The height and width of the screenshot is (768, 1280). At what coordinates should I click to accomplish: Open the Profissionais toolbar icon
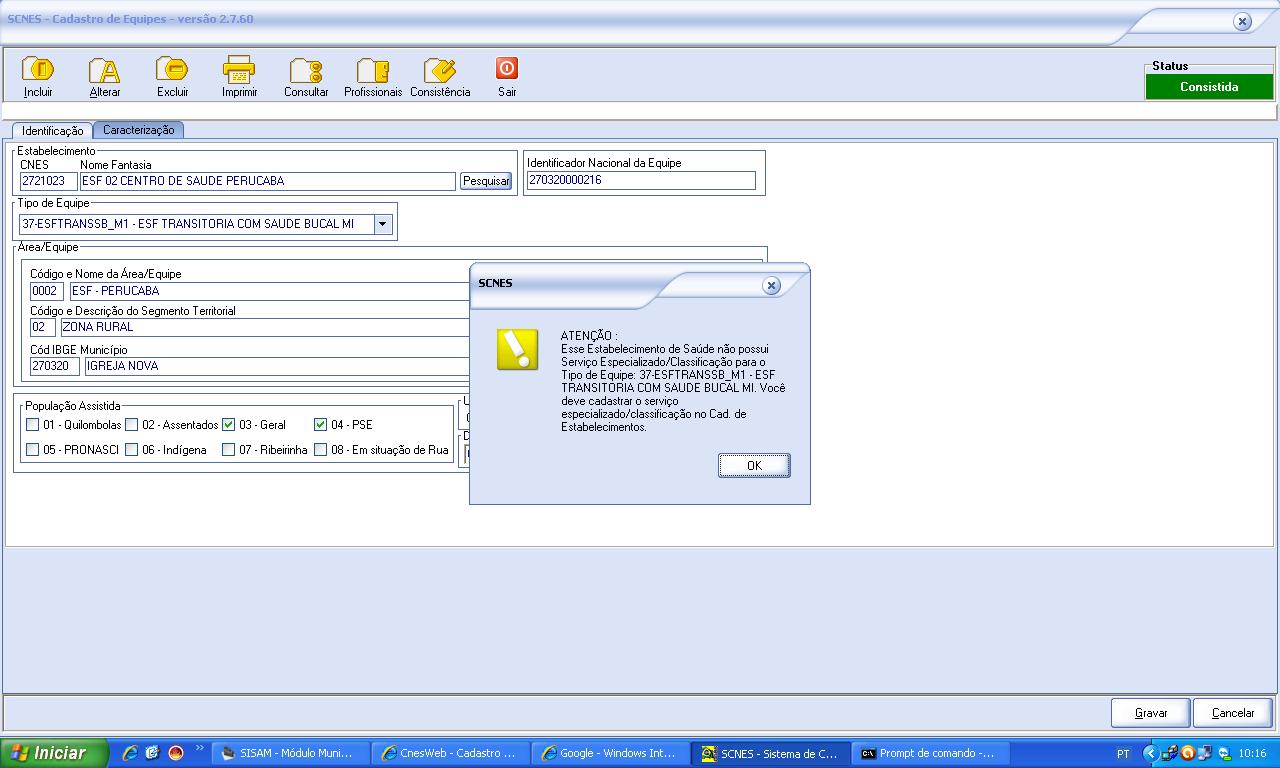[373, 70]
